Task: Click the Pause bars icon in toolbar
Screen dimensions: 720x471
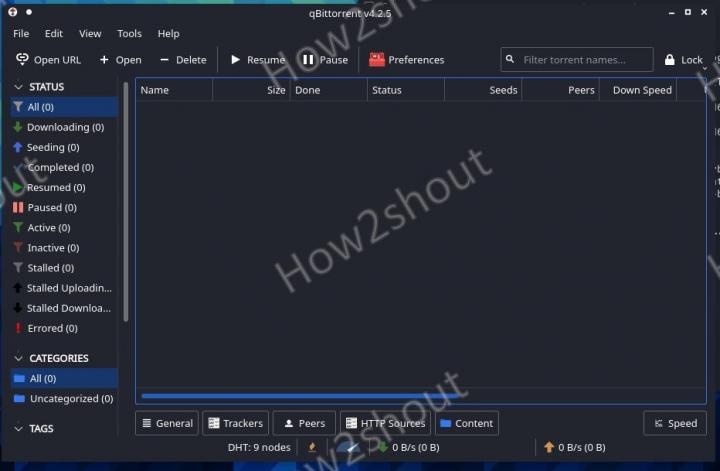Action: tap(308, 60)
